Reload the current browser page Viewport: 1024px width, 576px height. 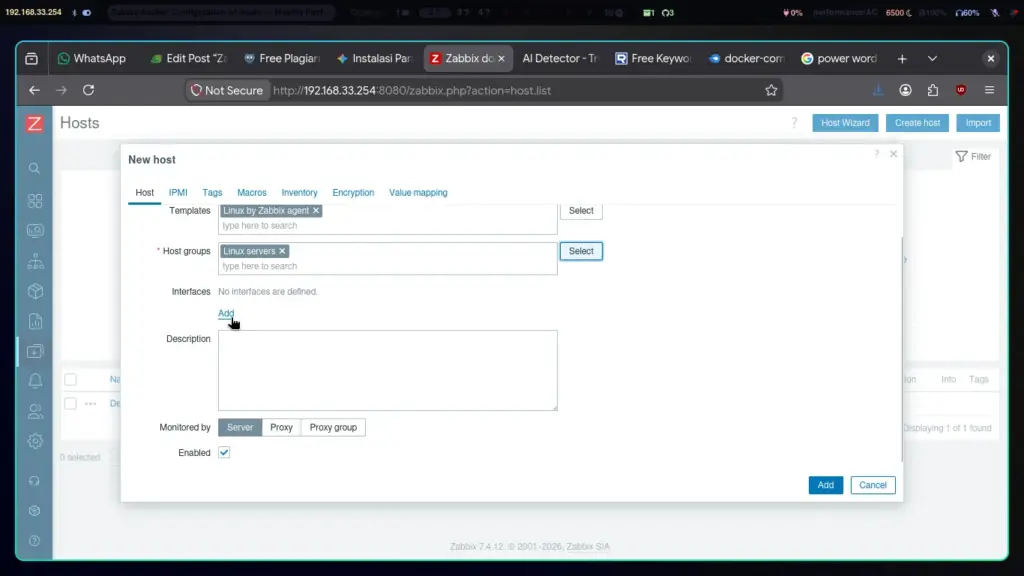[x=88, y=90]
